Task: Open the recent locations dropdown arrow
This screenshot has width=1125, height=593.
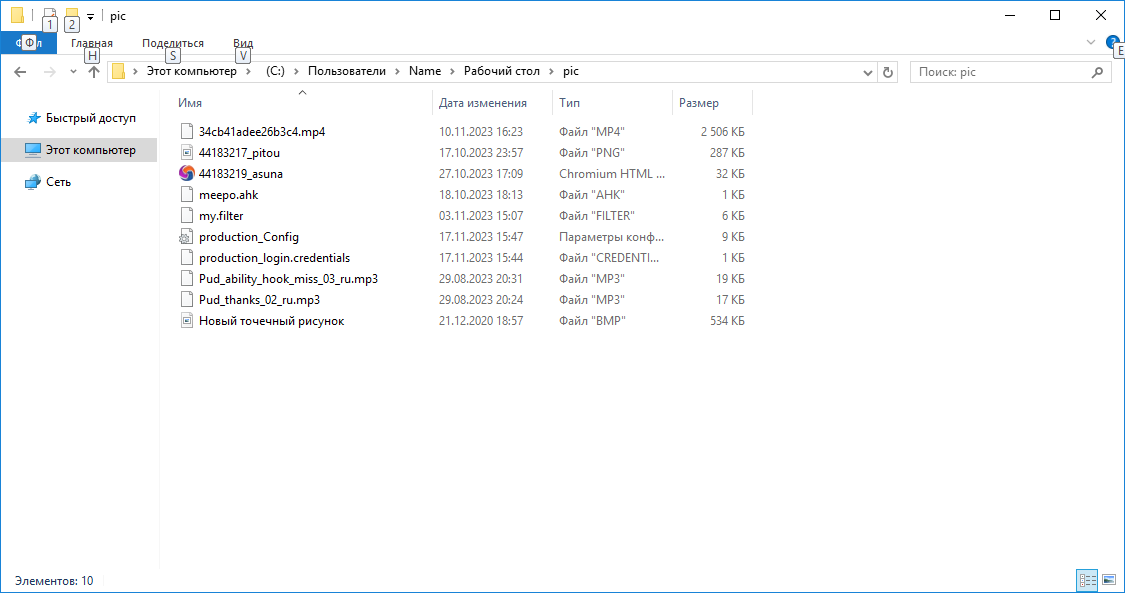Action: (x=73, y=72)
